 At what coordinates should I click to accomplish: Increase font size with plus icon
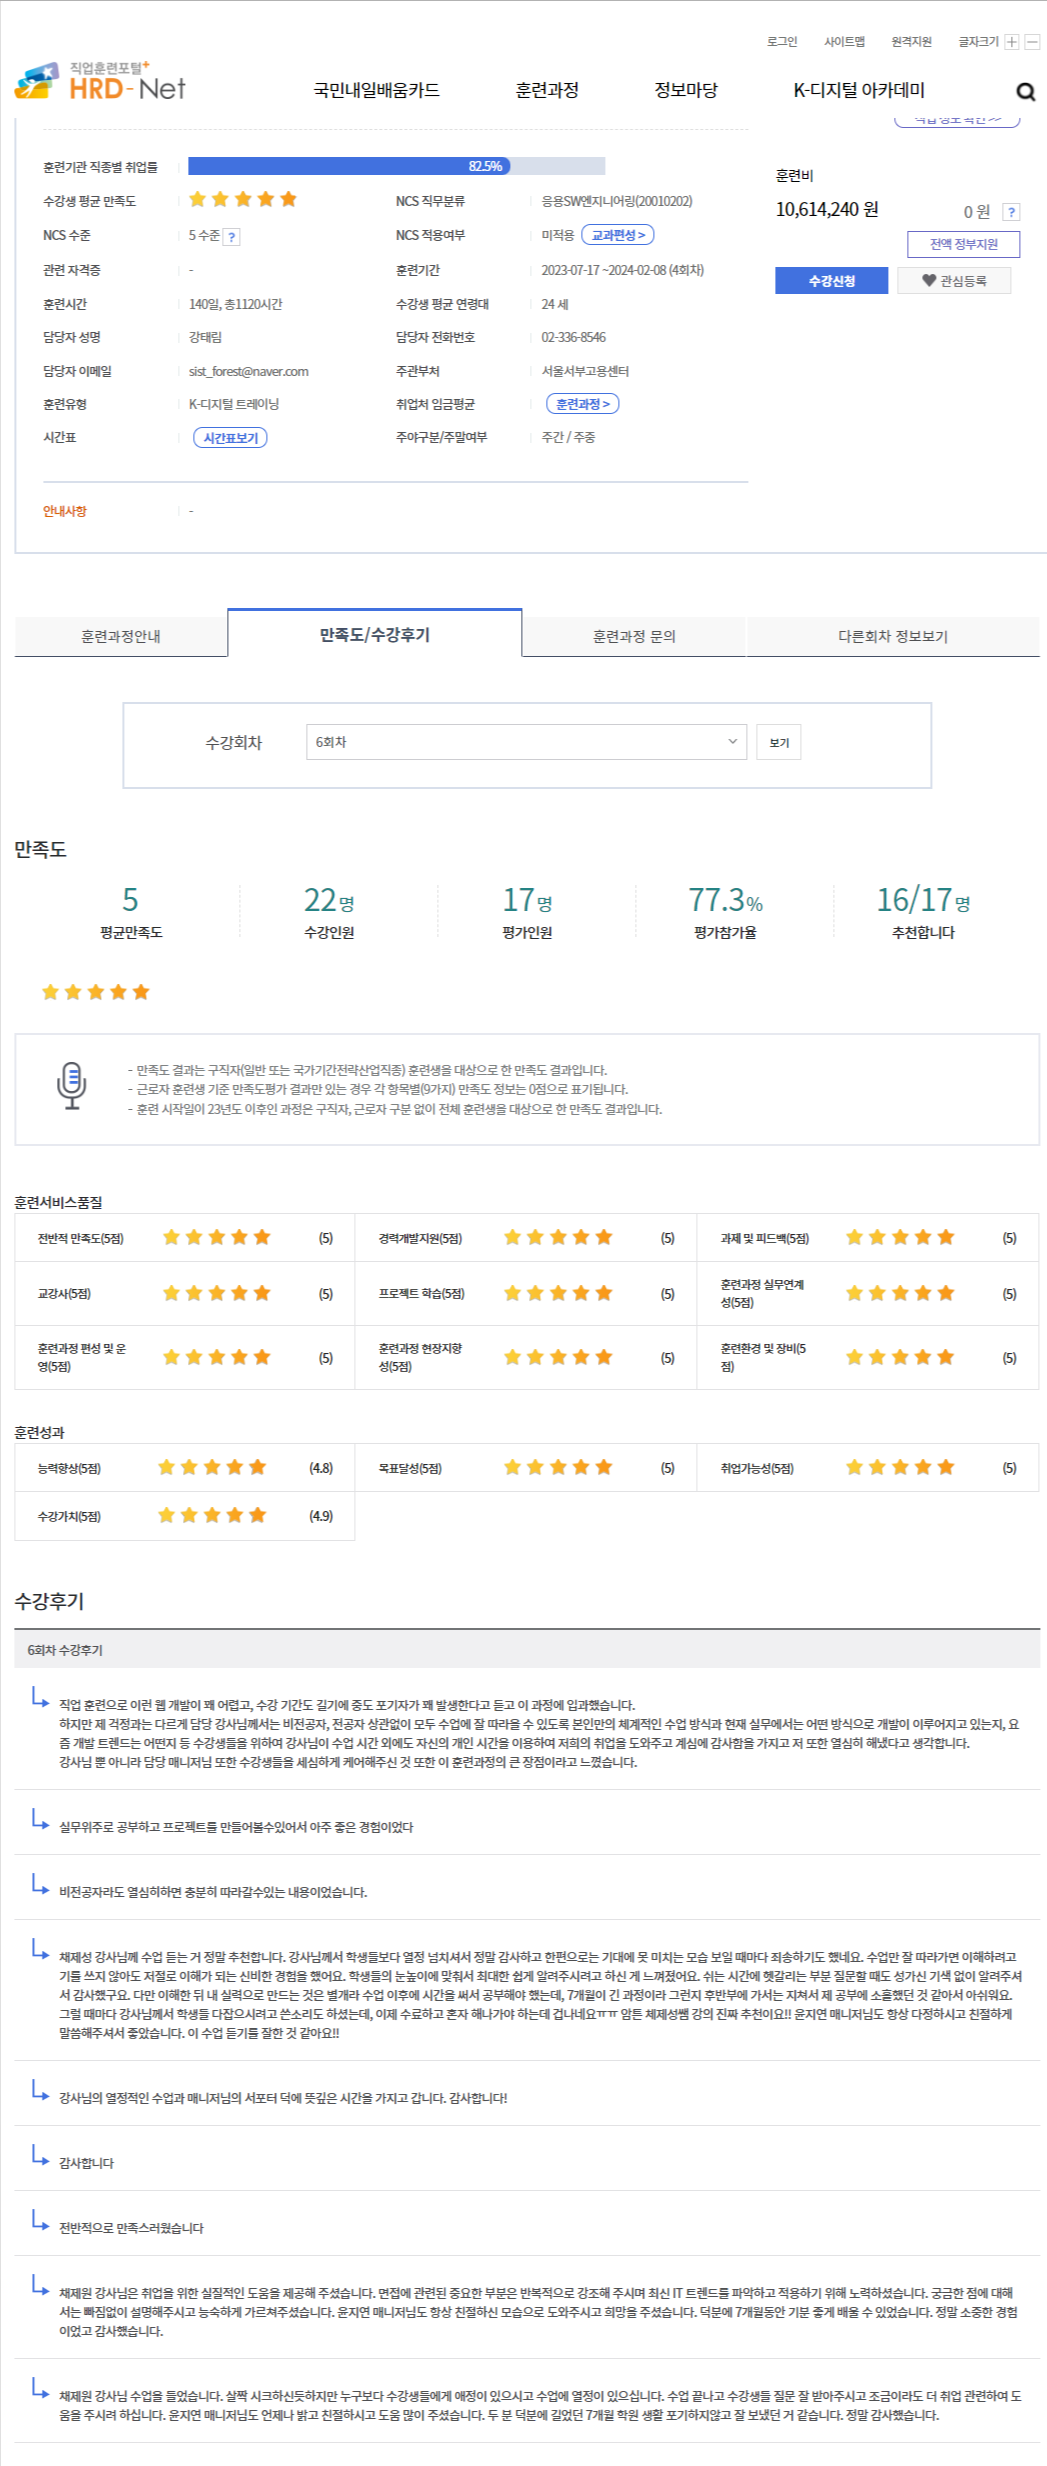coord(1012,42)
